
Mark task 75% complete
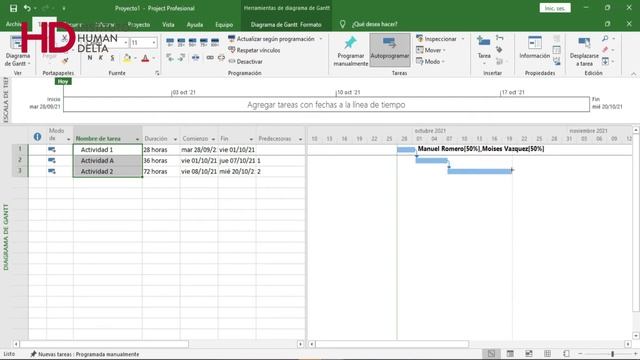tap(203, 42)
